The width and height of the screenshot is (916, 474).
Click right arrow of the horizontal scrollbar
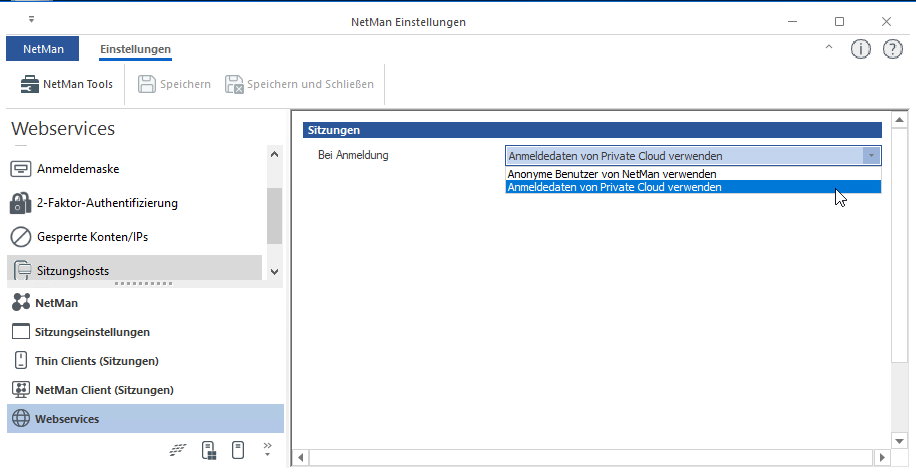pos(882,457)
